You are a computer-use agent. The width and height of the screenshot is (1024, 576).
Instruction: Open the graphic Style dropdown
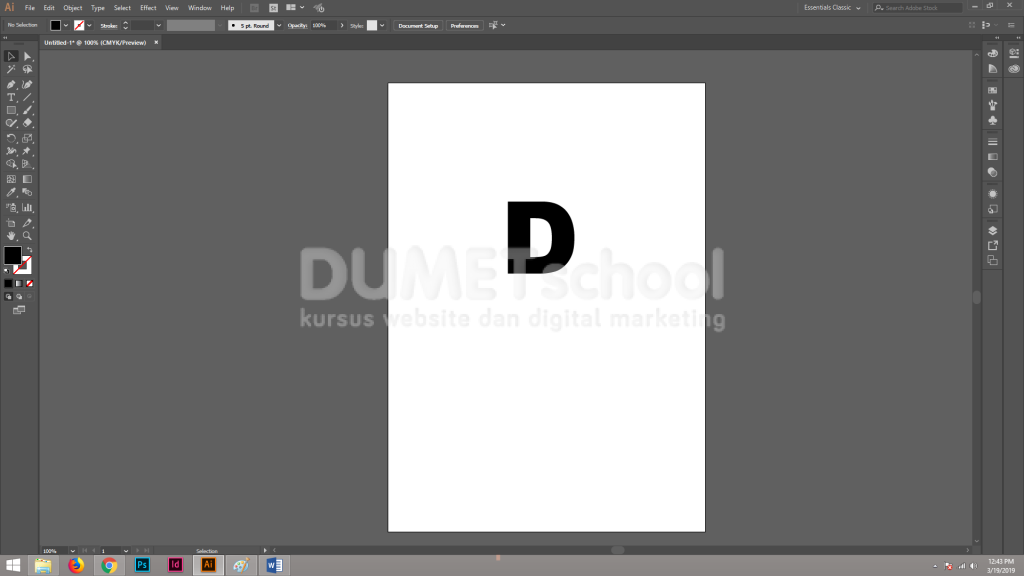382,25
